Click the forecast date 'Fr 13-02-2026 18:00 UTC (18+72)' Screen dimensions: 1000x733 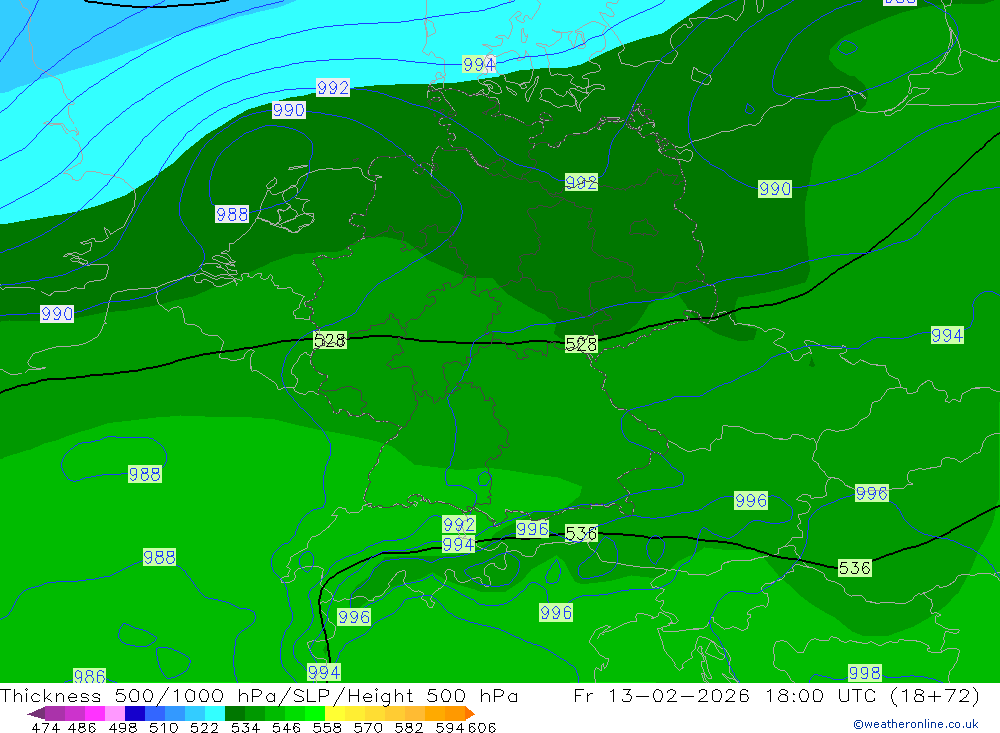776,695
